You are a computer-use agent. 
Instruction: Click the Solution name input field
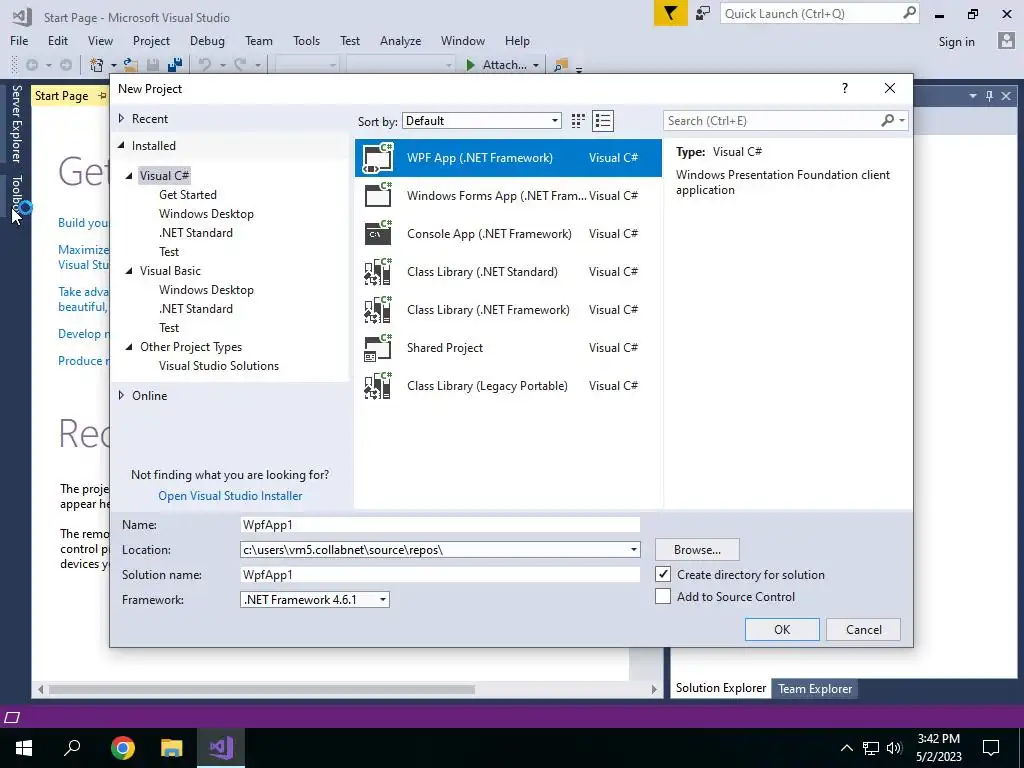coord(440,574)
